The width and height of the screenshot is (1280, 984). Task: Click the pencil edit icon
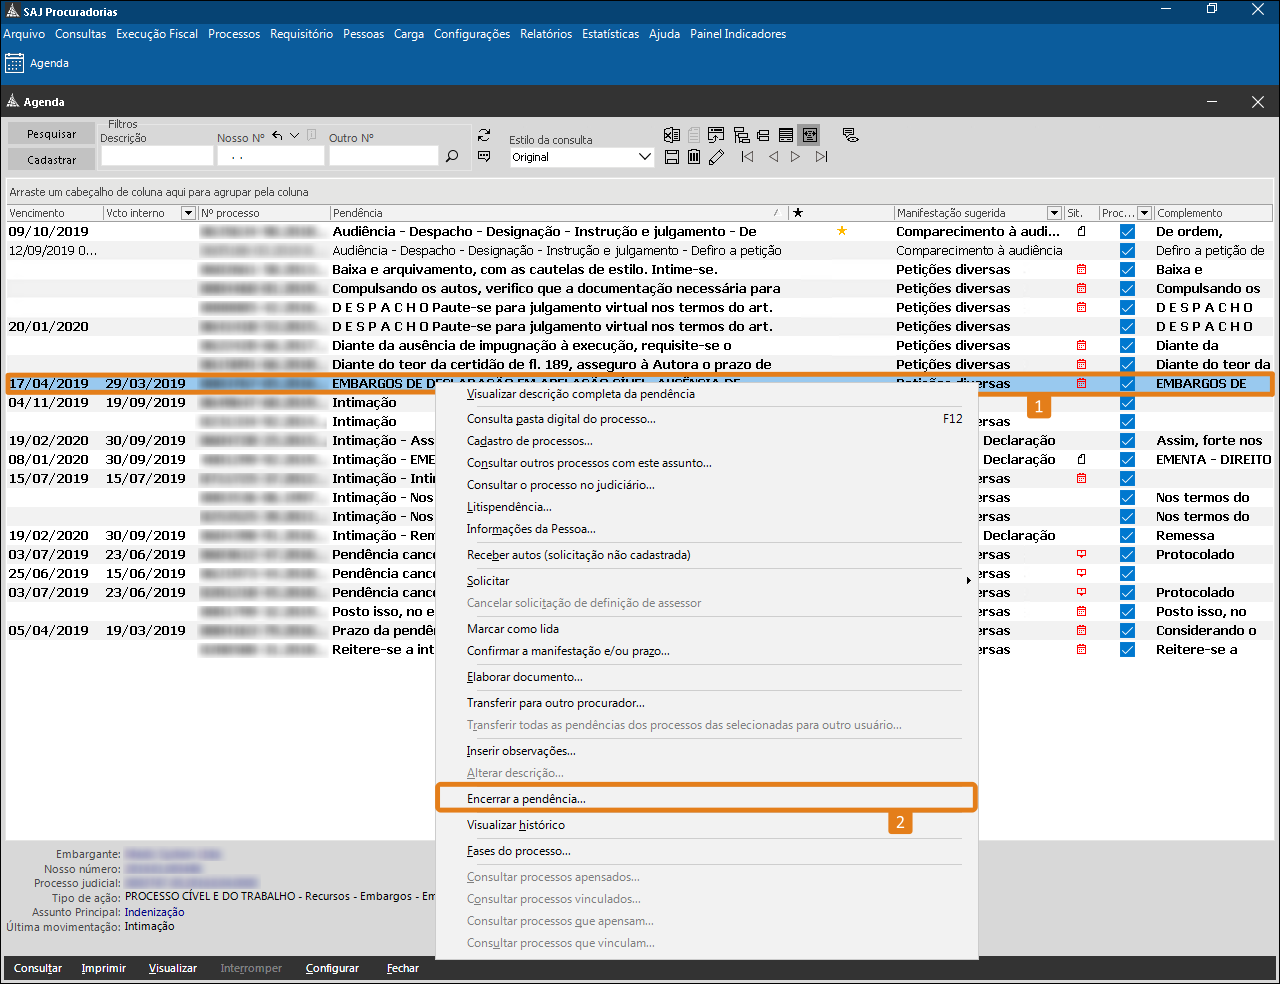[716, 157]
